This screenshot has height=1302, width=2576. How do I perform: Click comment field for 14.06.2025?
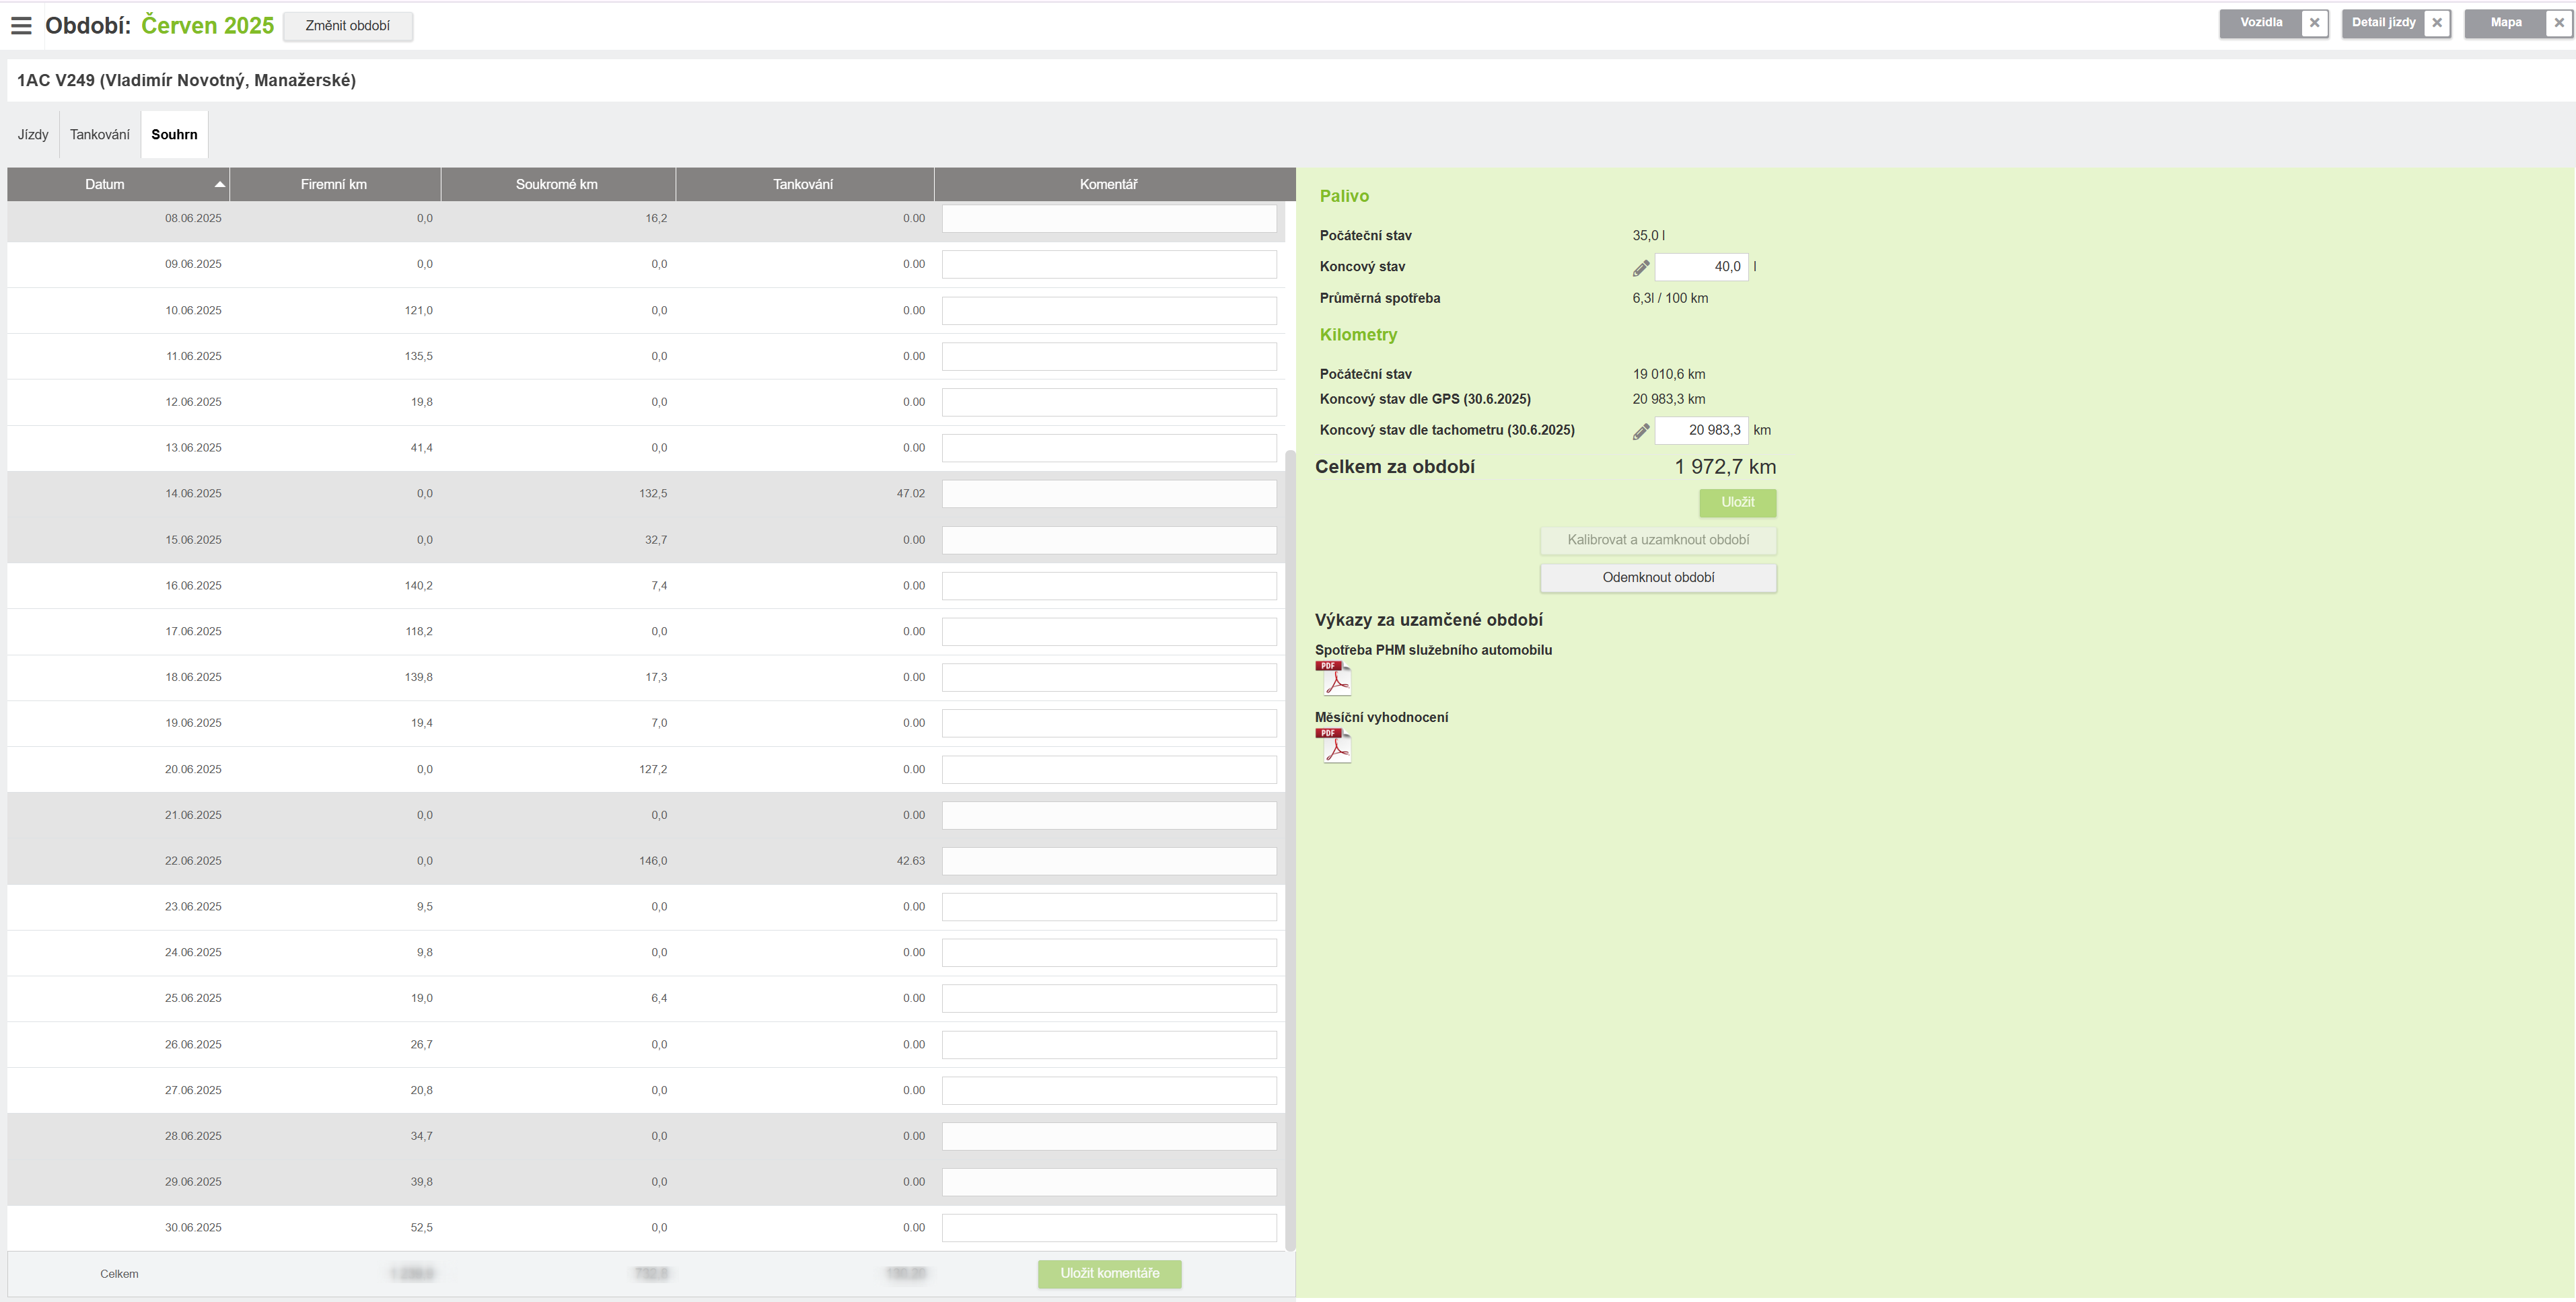(x=1109, y=494)
